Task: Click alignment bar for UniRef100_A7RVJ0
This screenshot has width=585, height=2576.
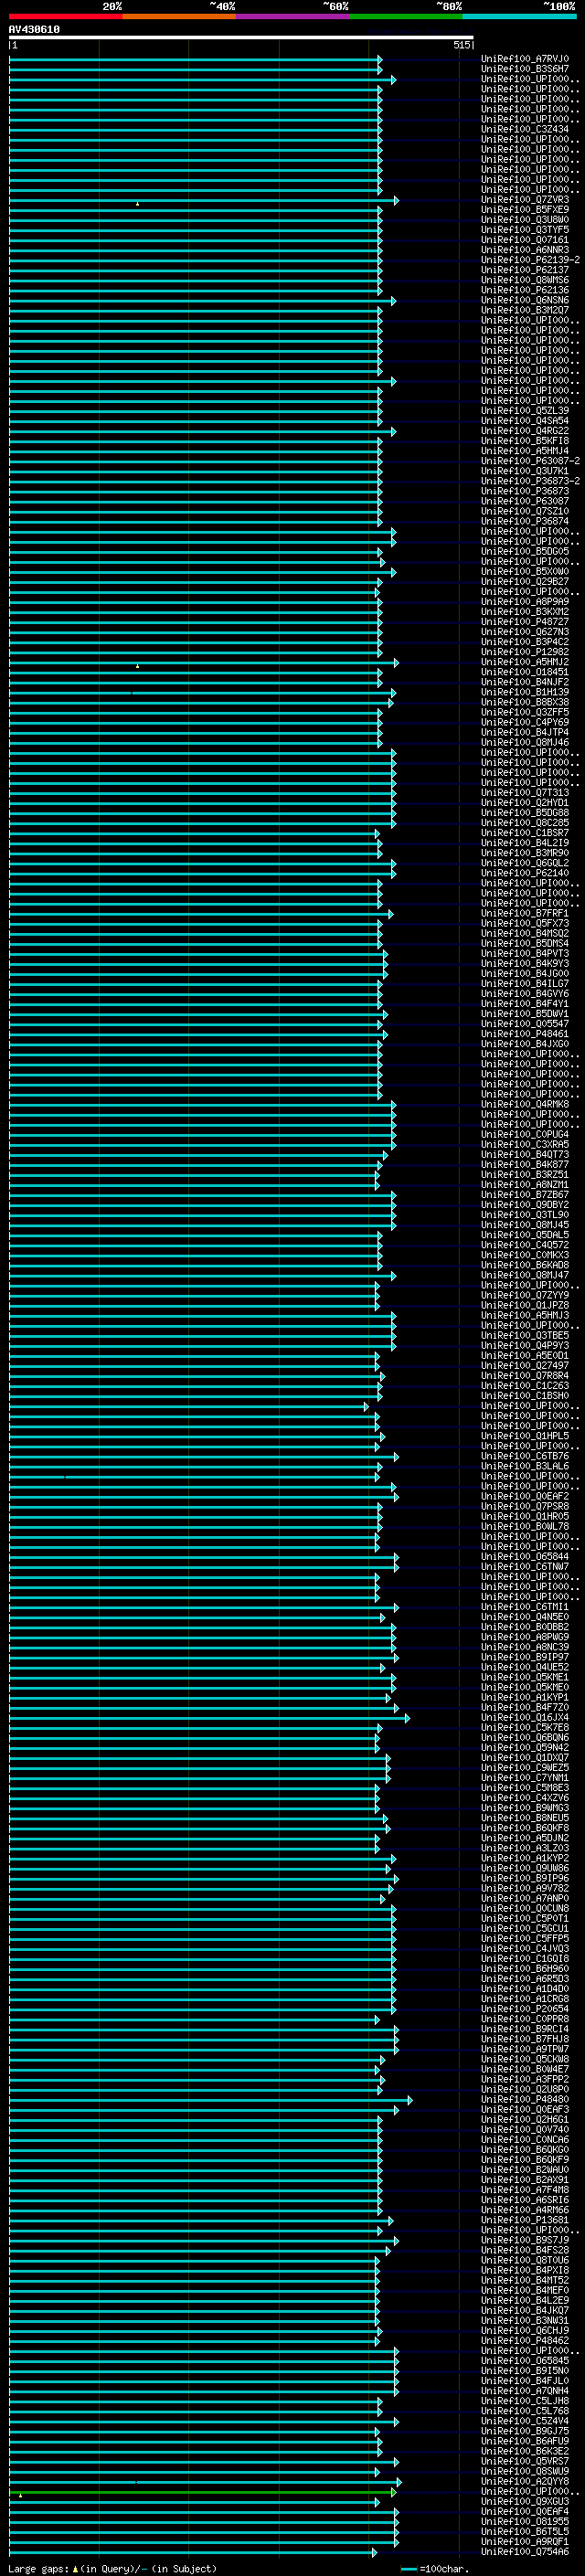Action: [x=196, y=59]
